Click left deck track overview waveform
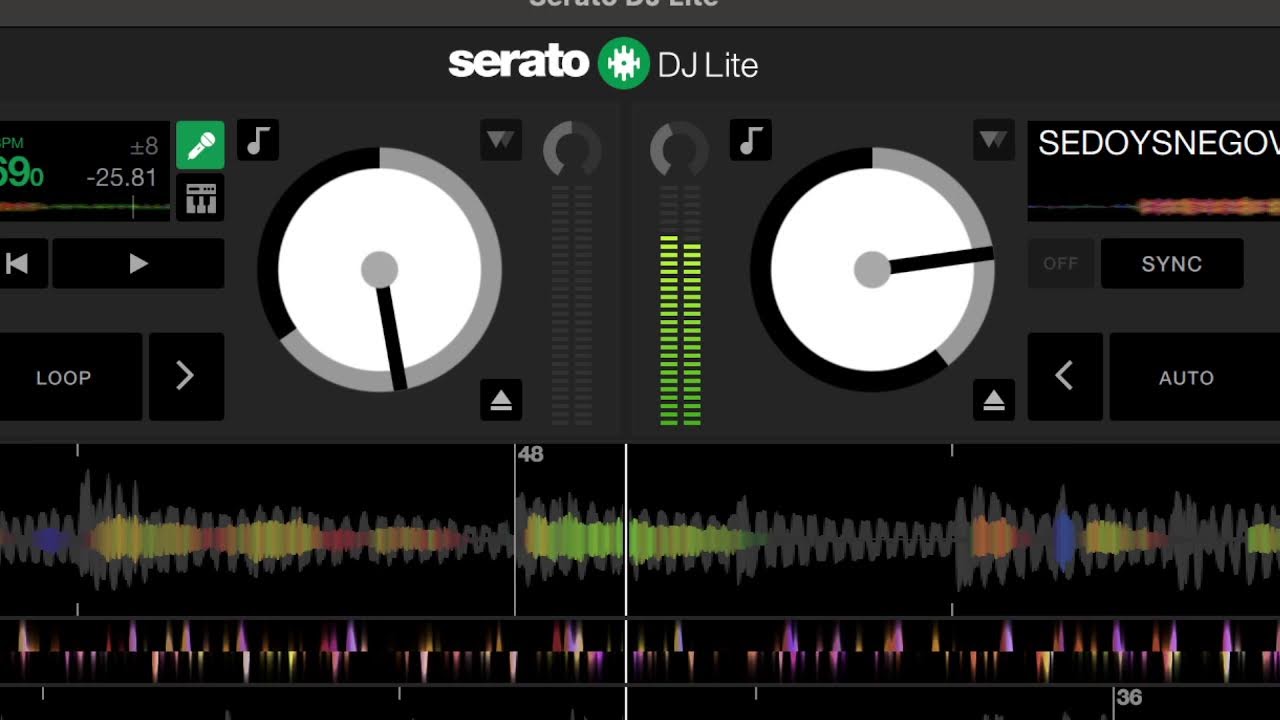Viewport: 1280px width, 720px height. coord(84,207)
